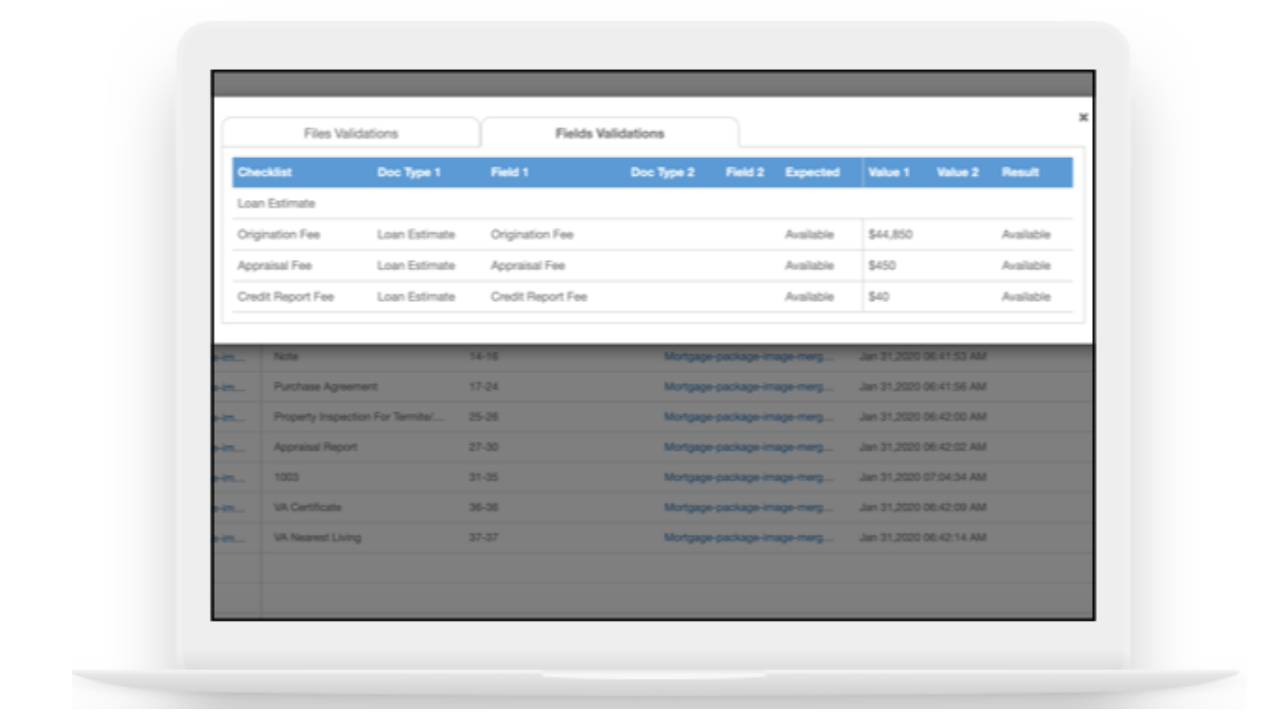Click the $44,850 value cell
The height and width of the screenshot is (720, 1280).
(891, 235)
